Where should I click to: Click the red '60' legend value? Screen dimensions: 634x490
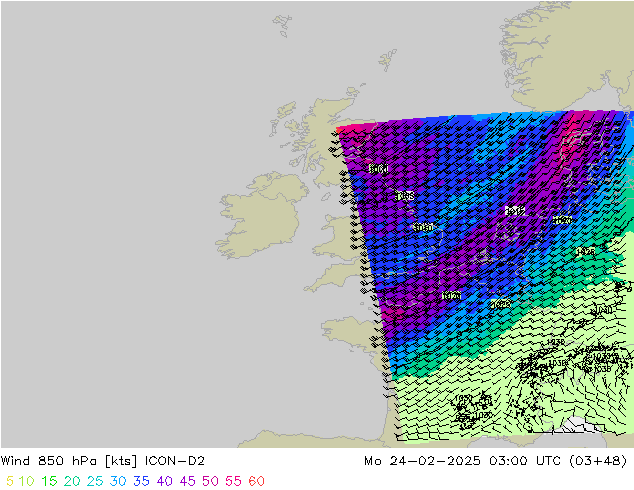(x=256, y=481)
